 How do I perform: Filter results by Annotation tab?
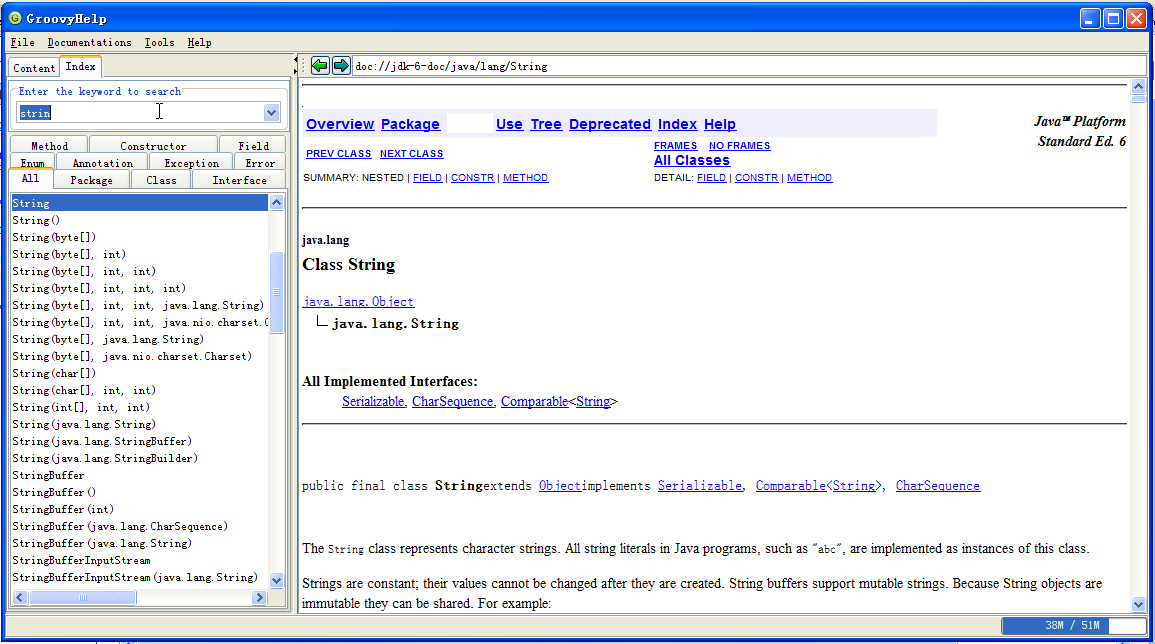(102, 163)
